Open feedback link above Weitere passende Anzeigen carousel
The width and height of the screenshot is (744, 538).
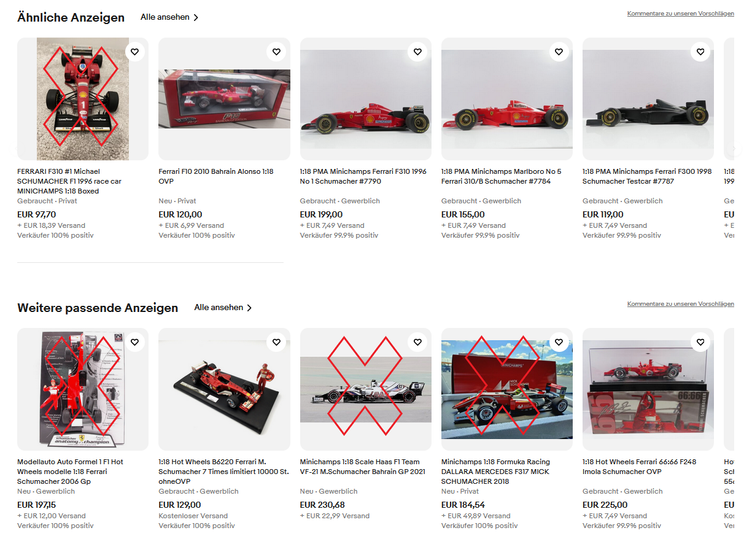[x=680, y=304]
